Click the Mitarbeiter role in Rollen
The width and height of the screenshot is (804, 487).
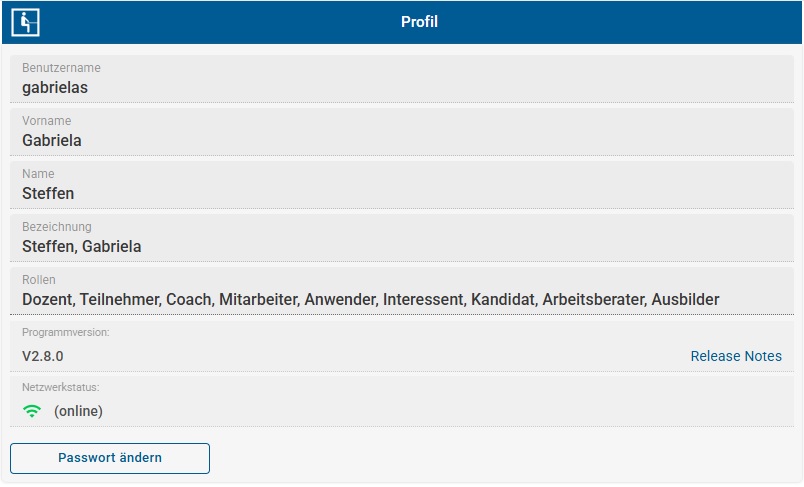[258, 299]
